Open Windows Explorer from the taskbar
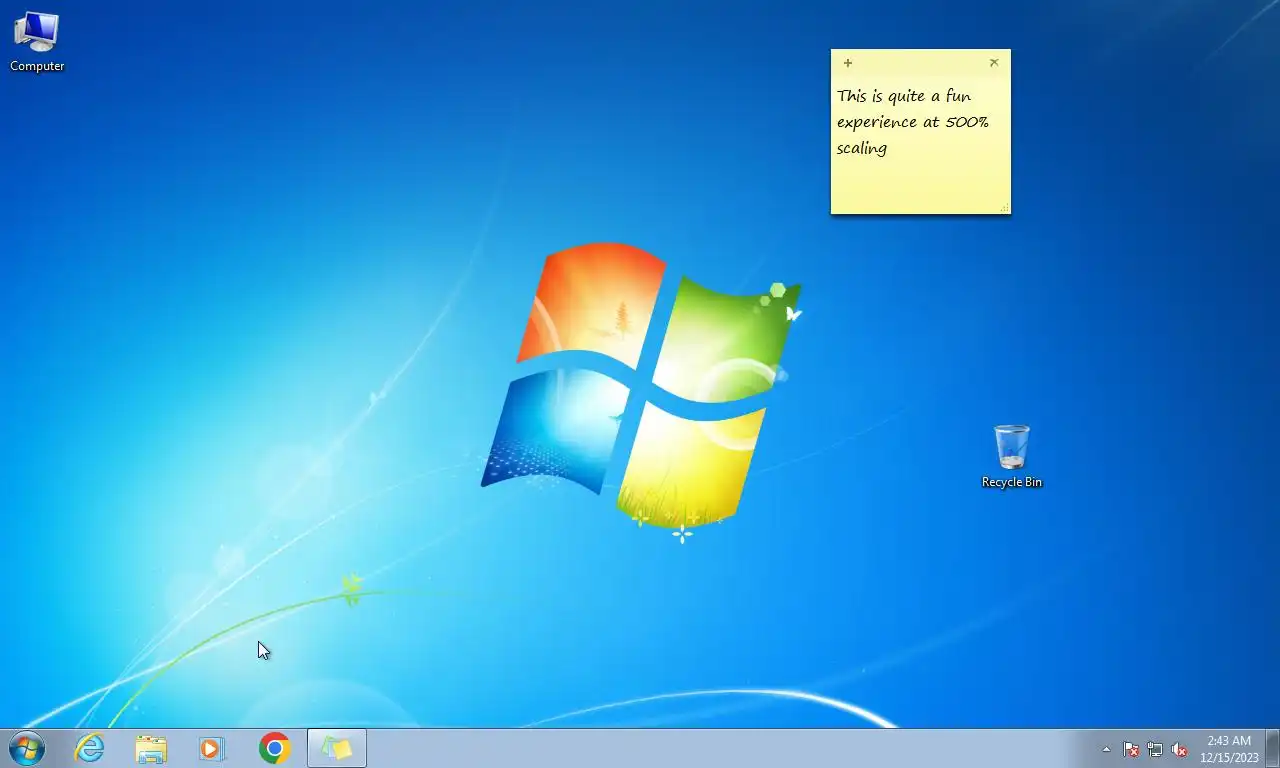Screen dimensions: 1280x768 pyautogui.click(x=151, y=748)
